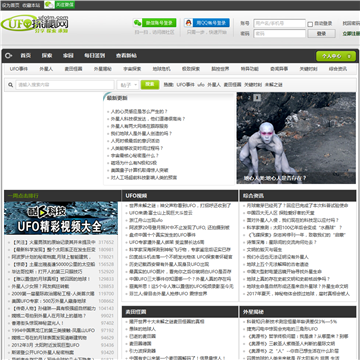Viewport: 360px width, 360px height.
Task: Click the UFO探索网 site logo
Action: click(35, 24)
